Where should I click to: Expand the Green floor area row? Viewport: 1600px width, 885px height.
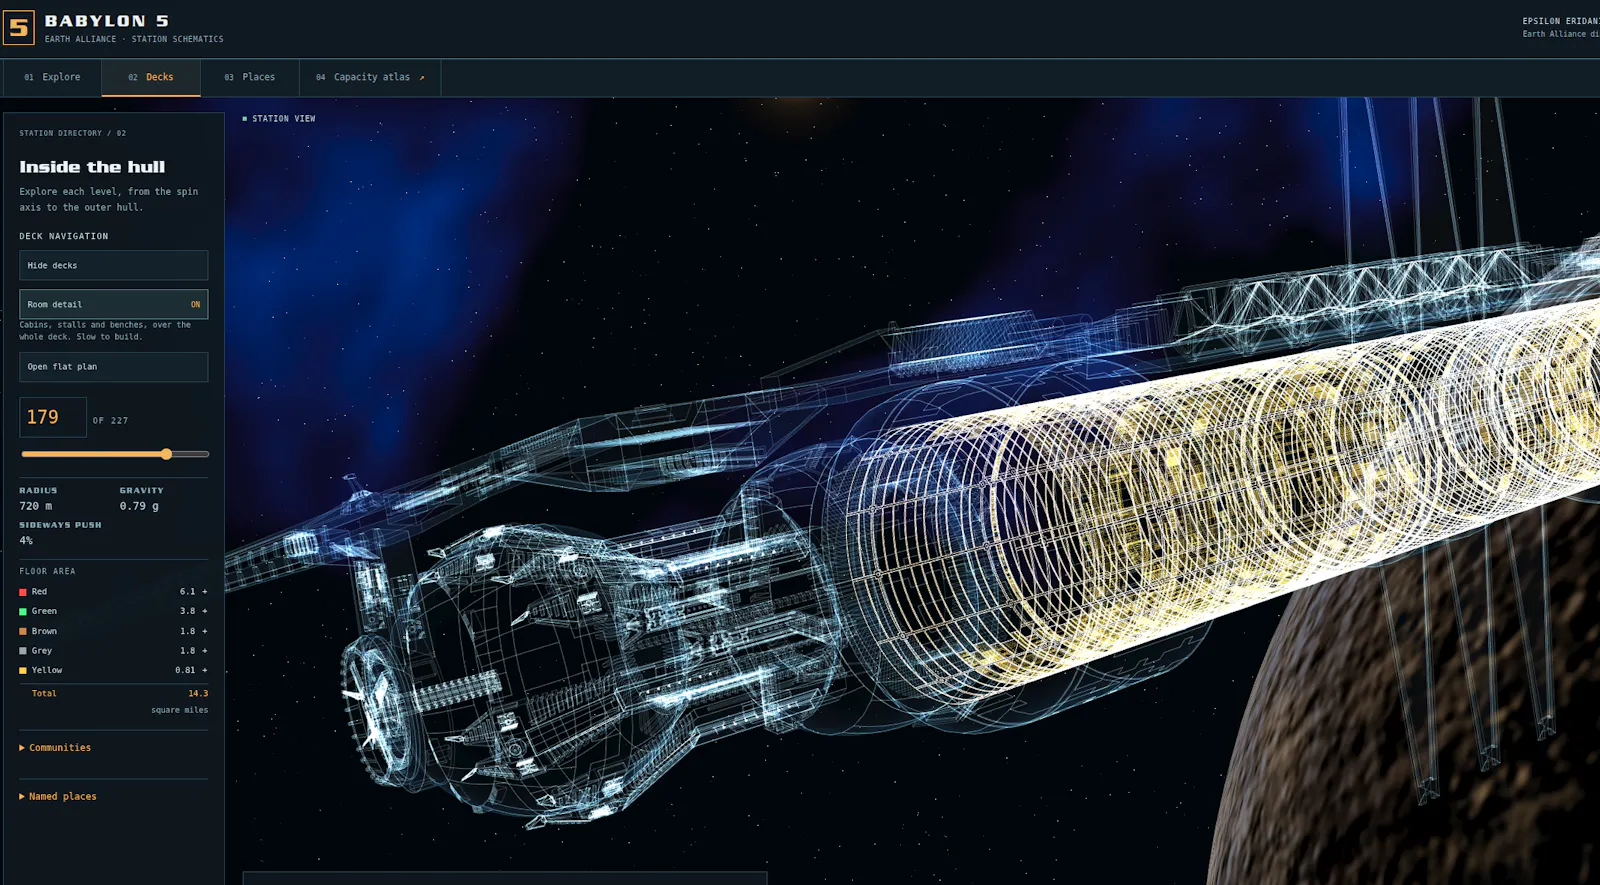coord(114,611)
